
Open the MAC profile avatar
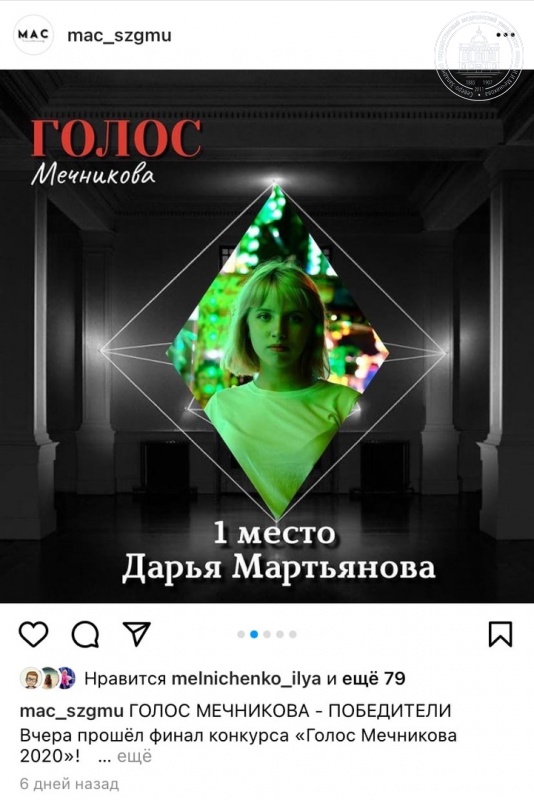pyautogui.click(x=33, y=35)
